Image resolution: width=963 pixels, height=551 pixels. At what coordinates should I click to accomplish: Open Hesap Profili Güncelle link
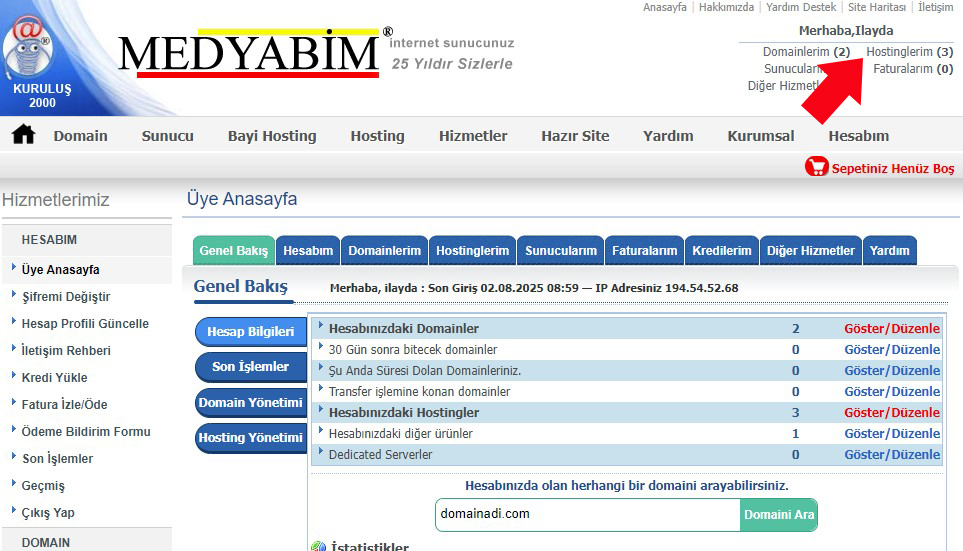coord(85,324)
